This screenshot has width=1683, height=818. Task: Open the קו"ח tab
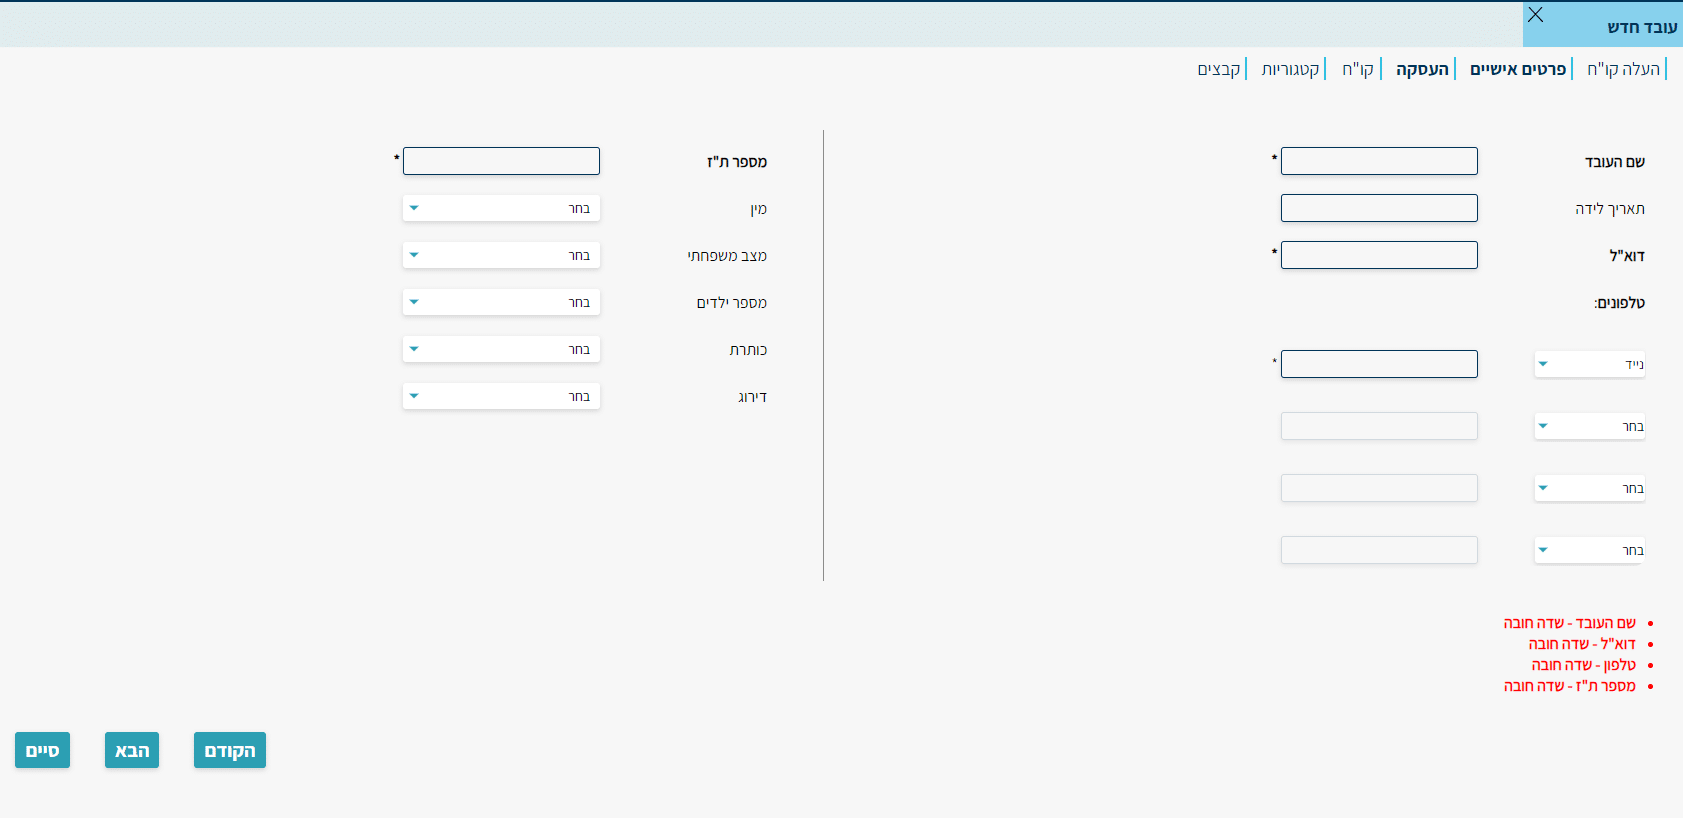tap(1358, 69)
